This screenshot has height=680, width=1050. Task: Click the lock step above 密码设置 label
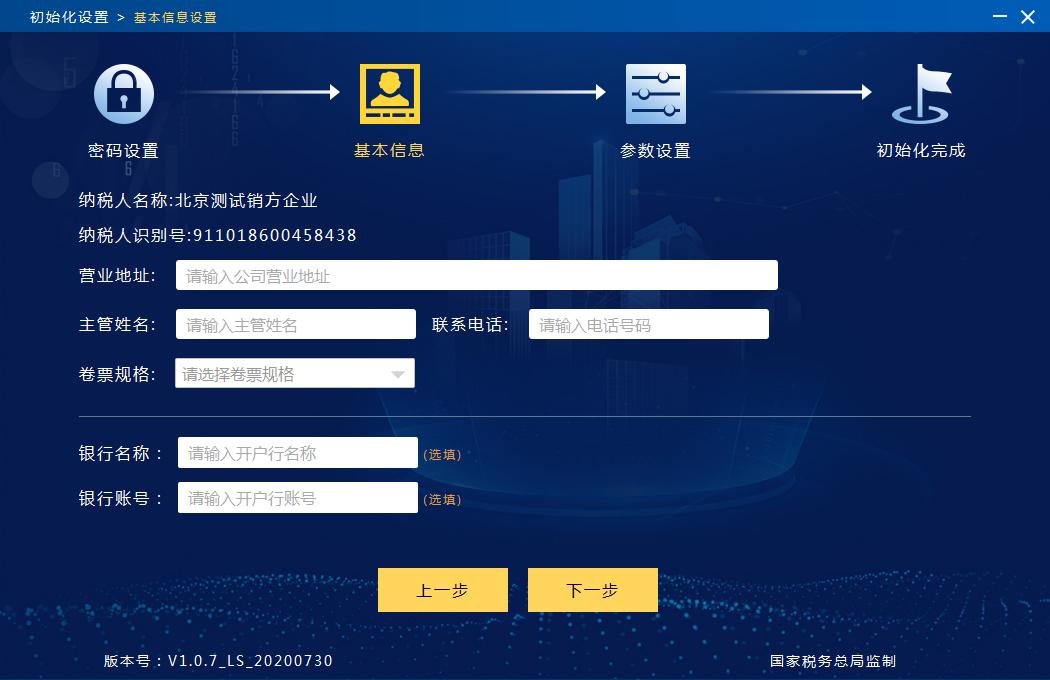pyautogui.click(x=125, y=92)
